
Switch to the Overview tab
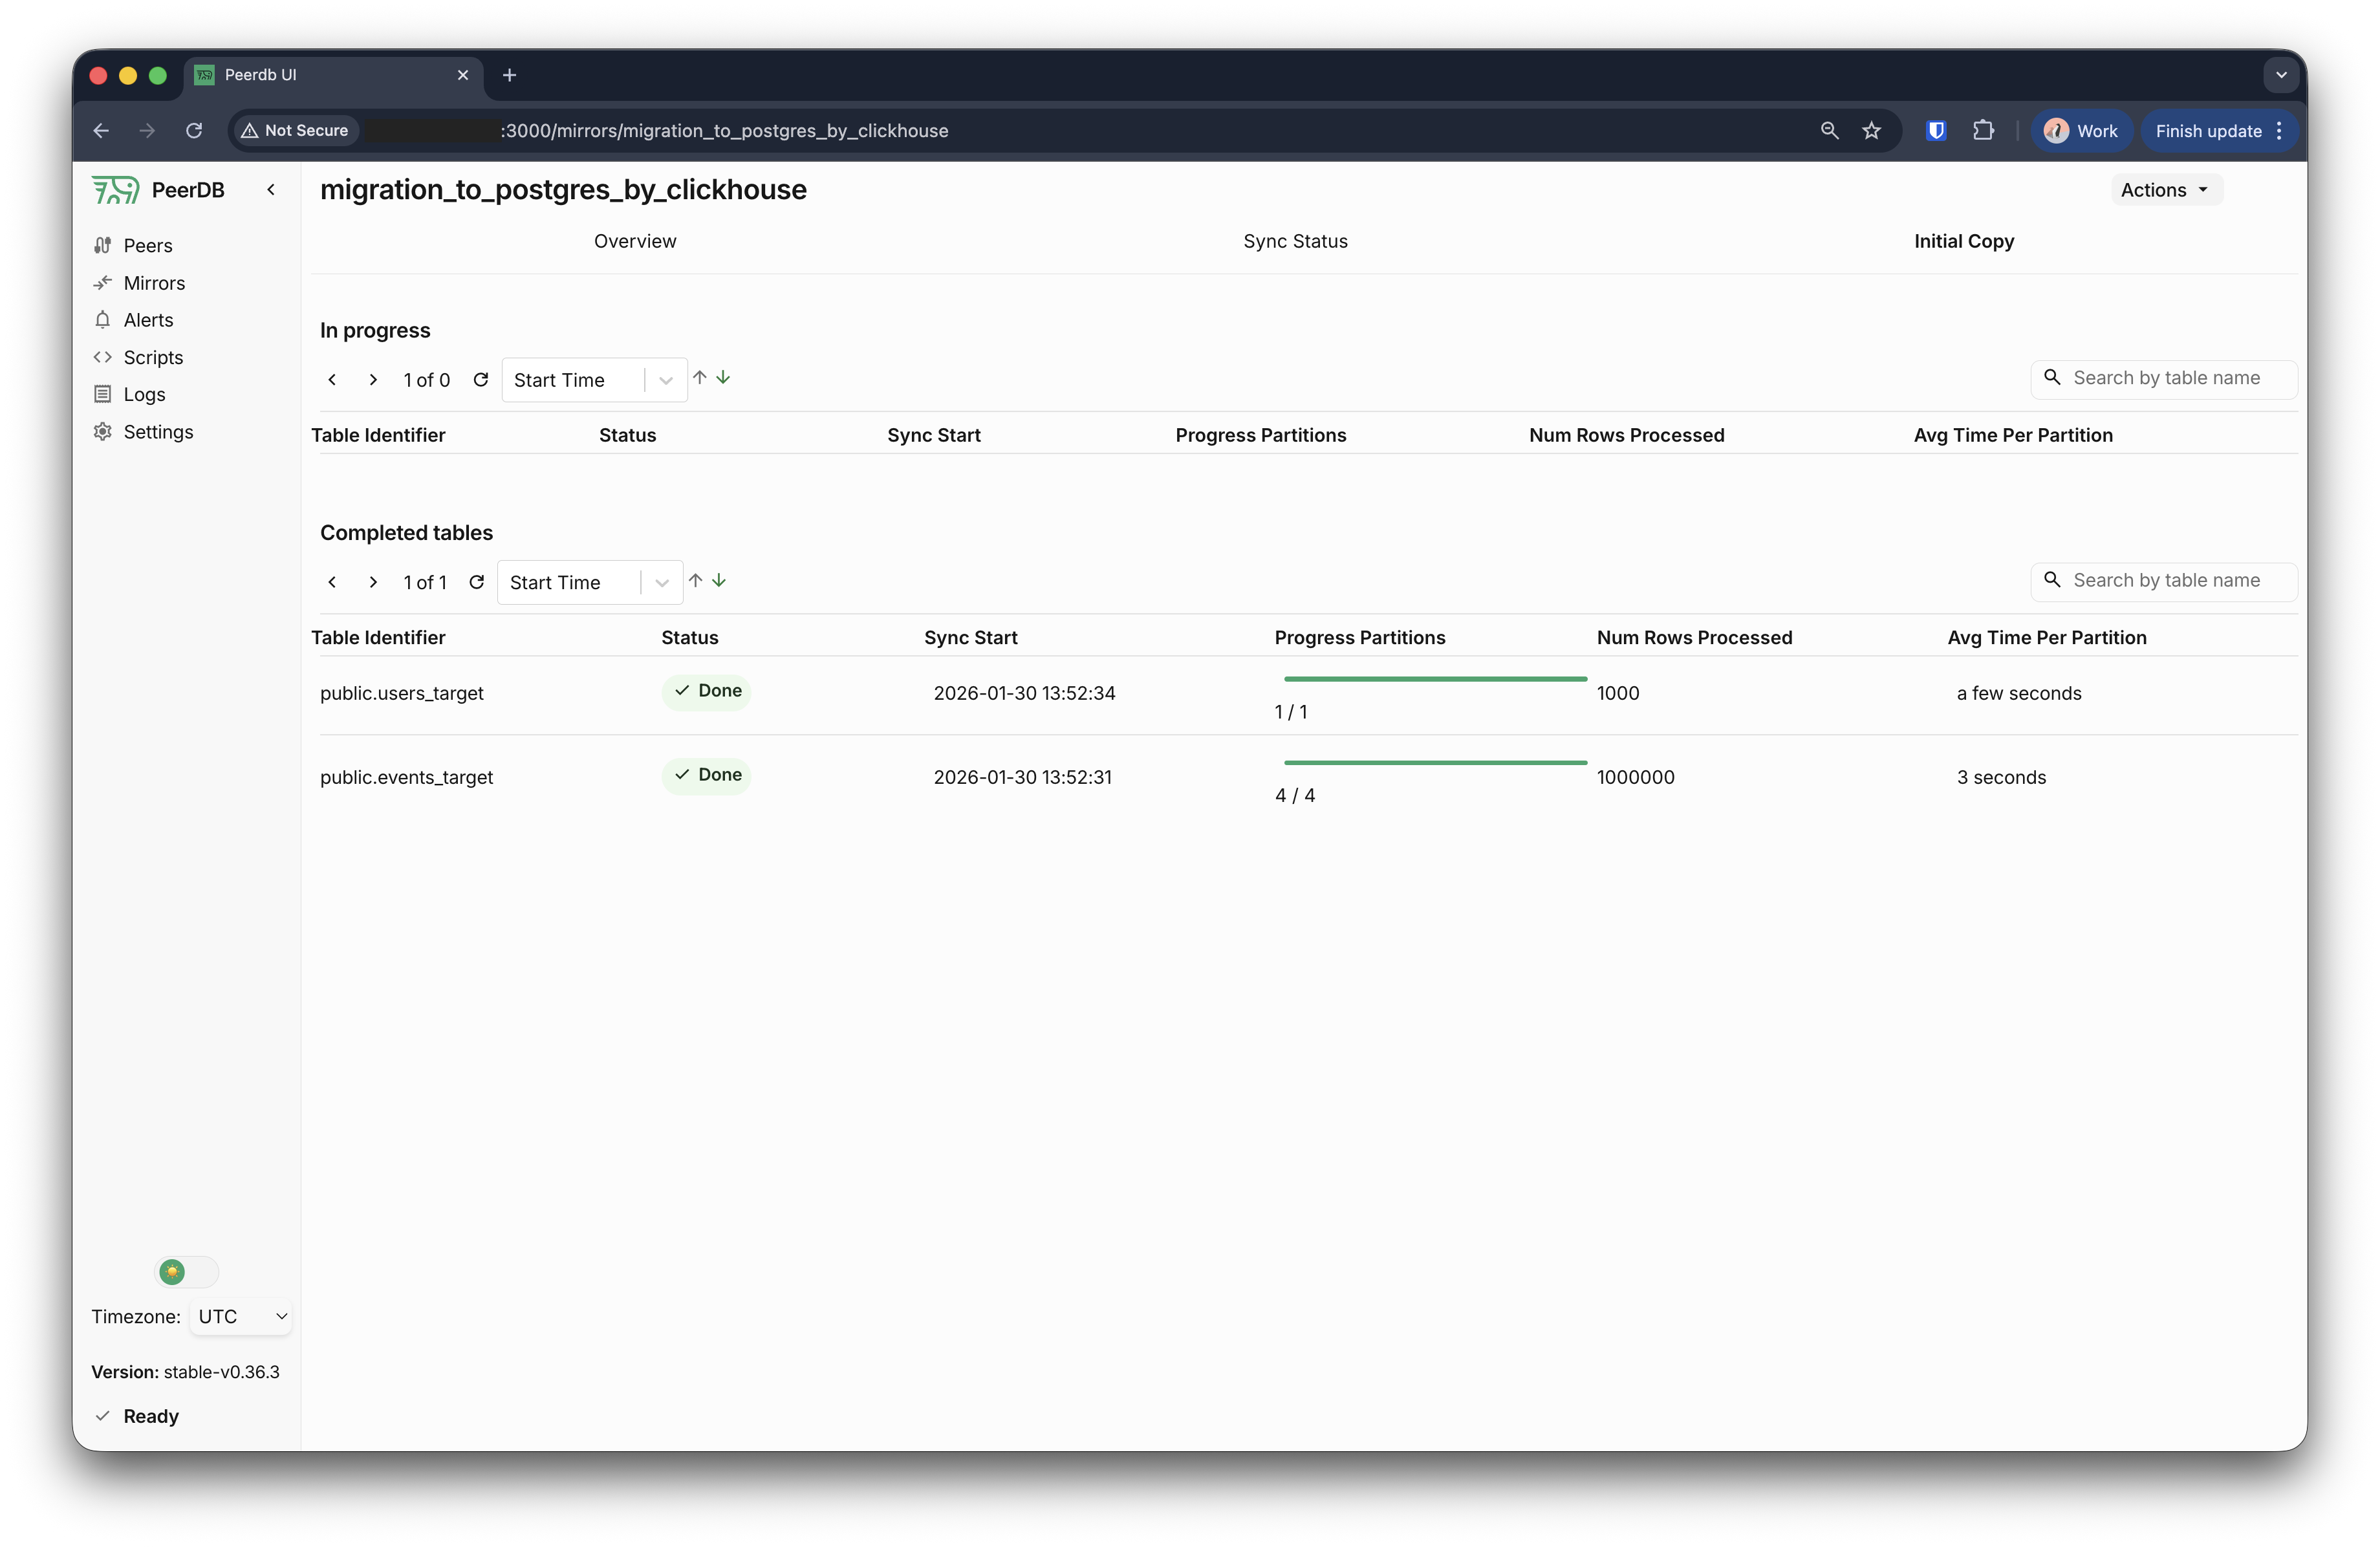(x=635, y=241)
